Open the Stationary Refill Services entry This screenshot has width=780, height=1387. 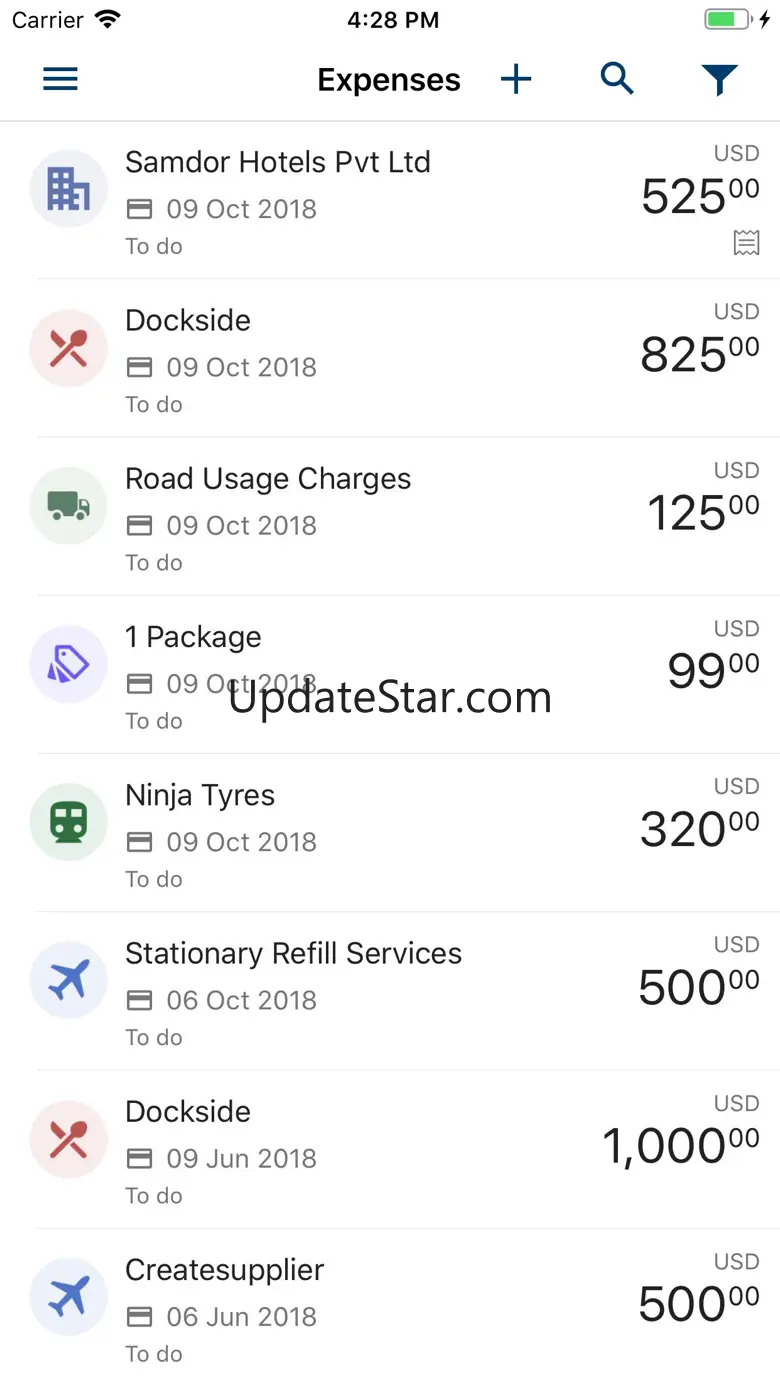coord(293,954)
